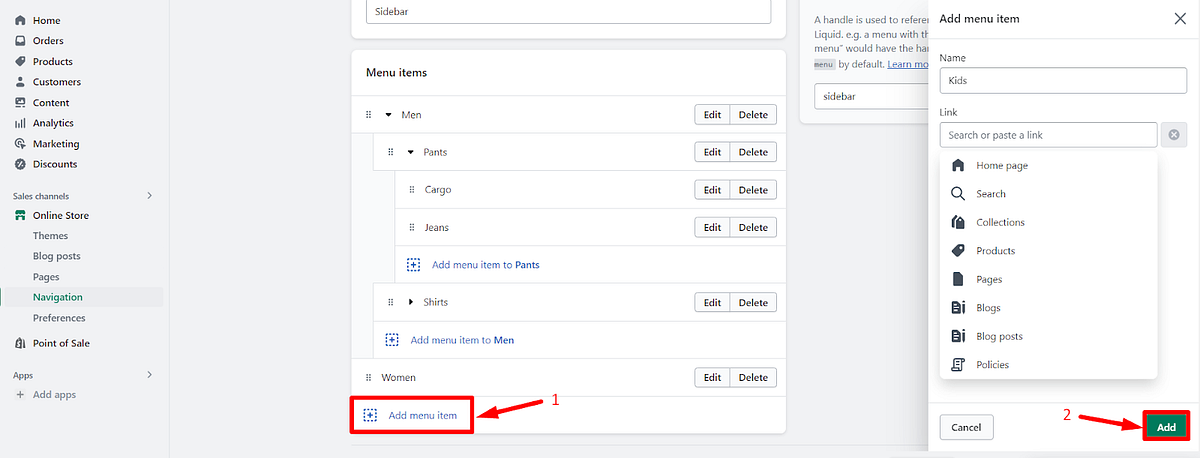
Task: Open Preferences under Online Store
Action: pyautogui.click(x=59, y=318)
